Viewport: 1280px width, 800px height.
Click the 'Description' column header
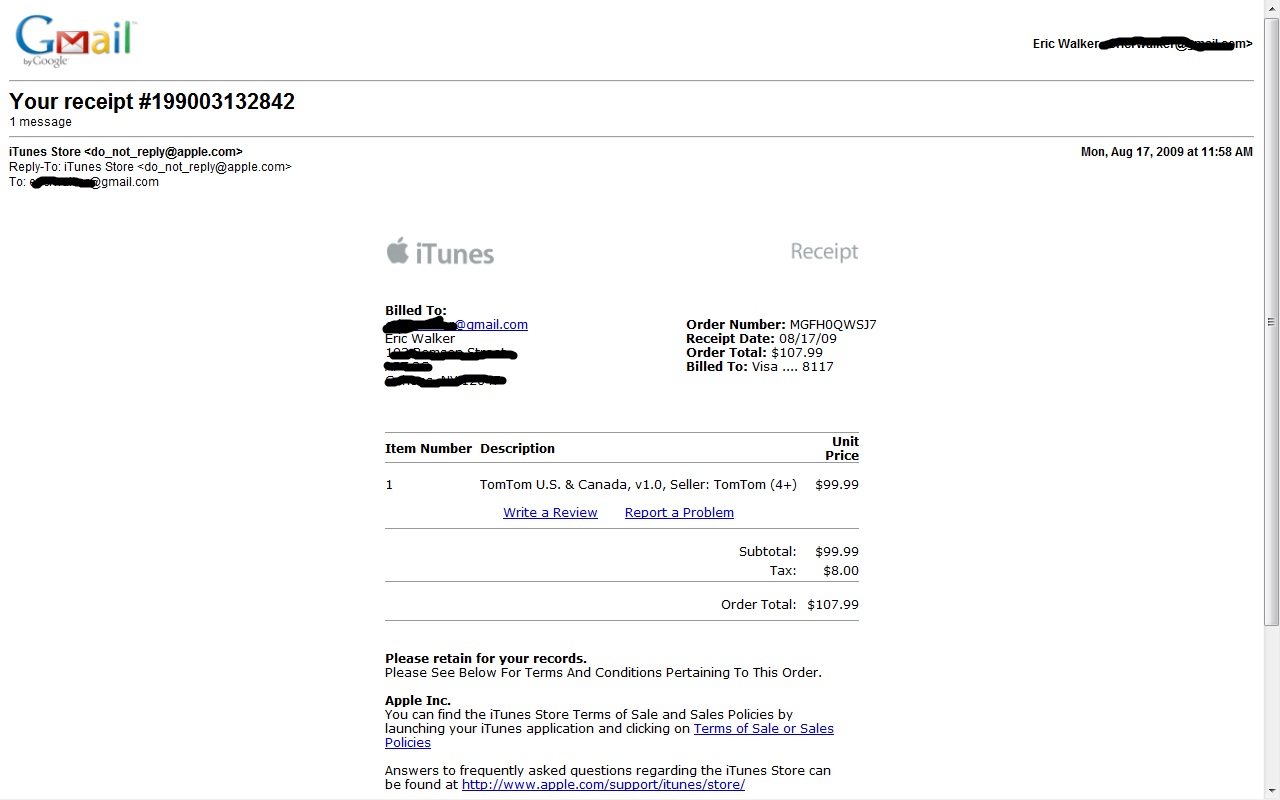517,449
